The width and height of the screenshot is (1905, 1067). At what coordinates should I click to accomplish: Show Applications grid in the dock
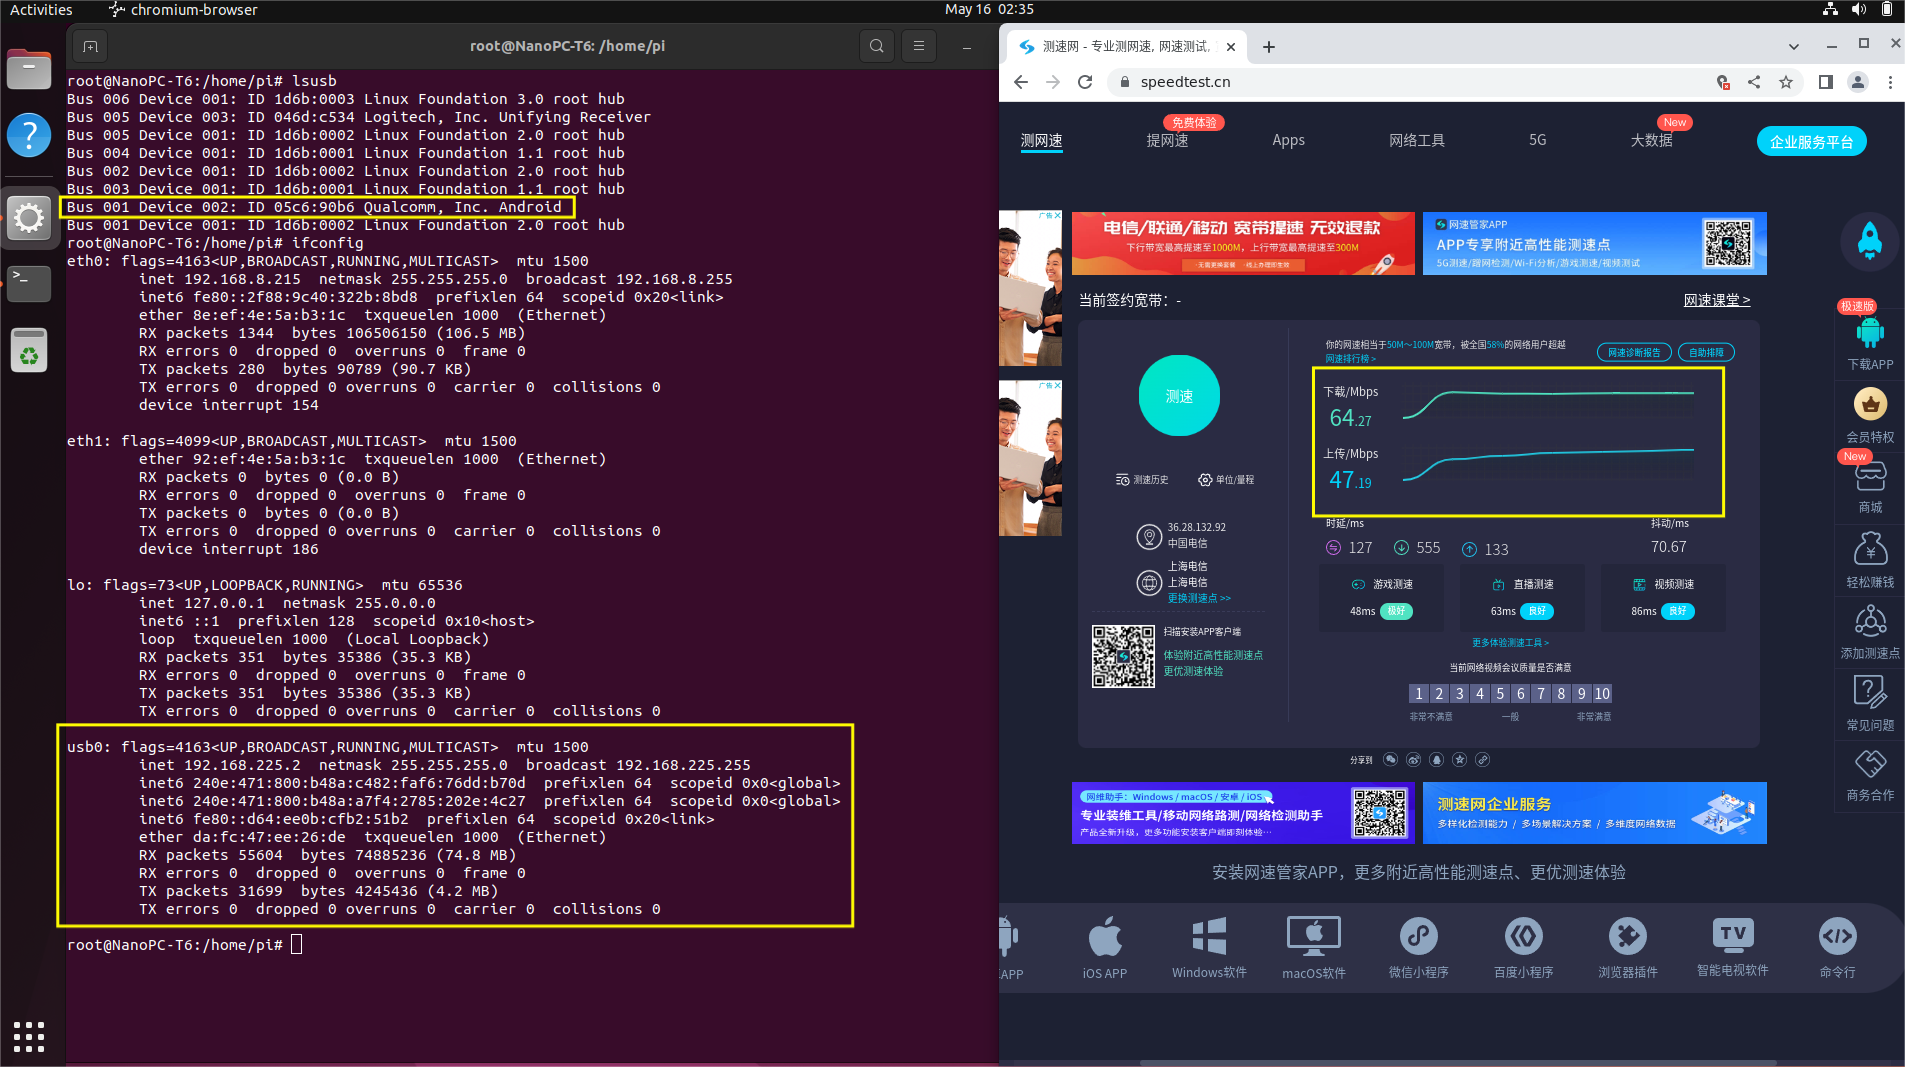[x=29, y=1036]
